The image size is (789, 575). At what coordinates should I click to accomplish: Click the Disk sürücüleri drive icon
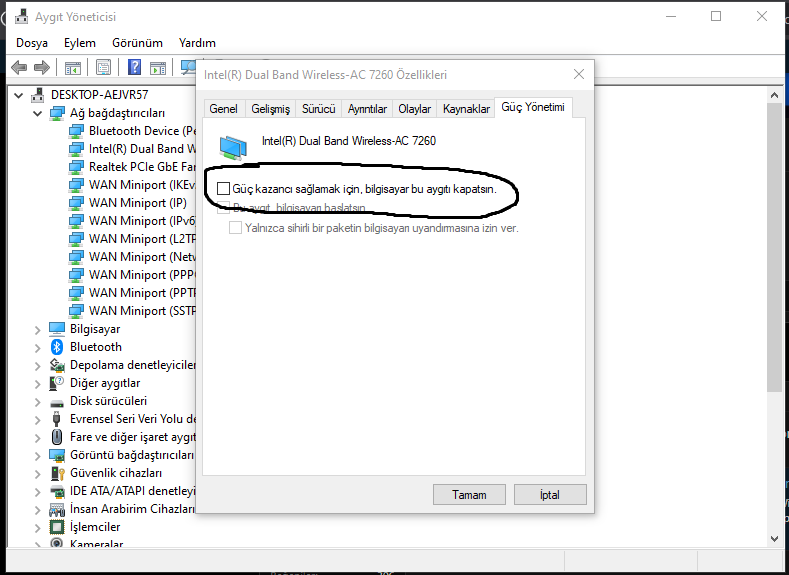[x=57, y=403]
